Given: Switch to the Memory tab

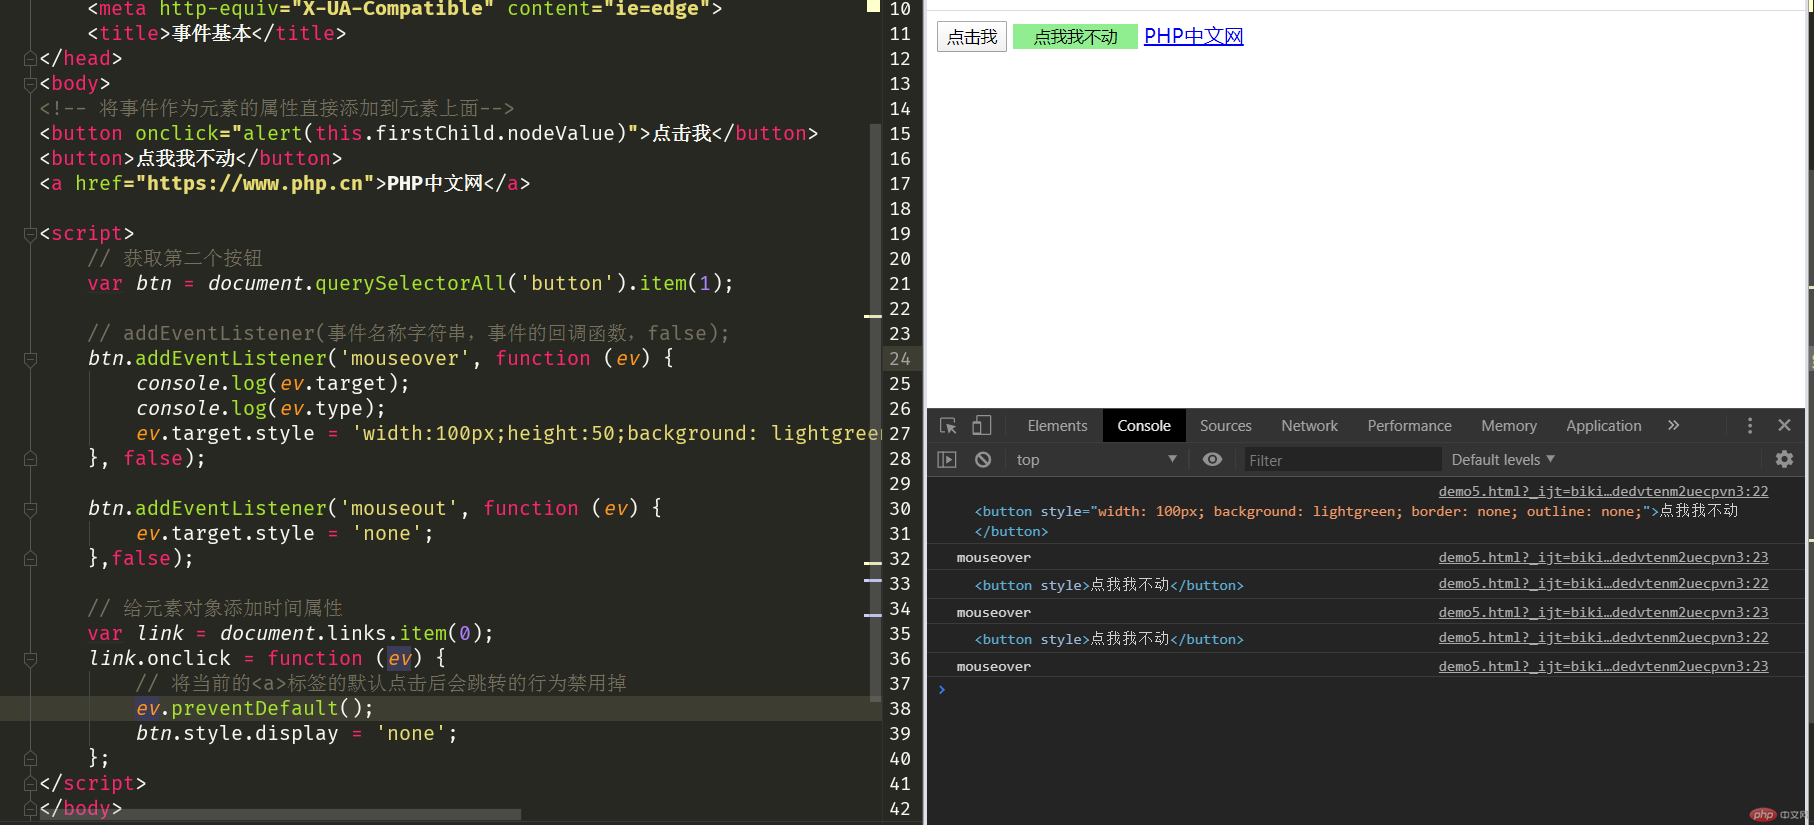Looking at the screenshot, I should [1509, 426].
